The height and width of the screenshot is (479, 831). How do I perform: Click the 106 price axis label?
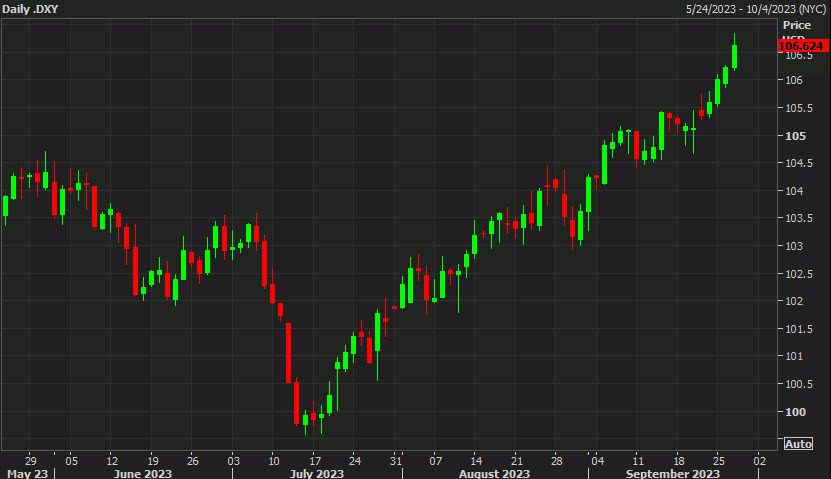(x=793, y=80)
